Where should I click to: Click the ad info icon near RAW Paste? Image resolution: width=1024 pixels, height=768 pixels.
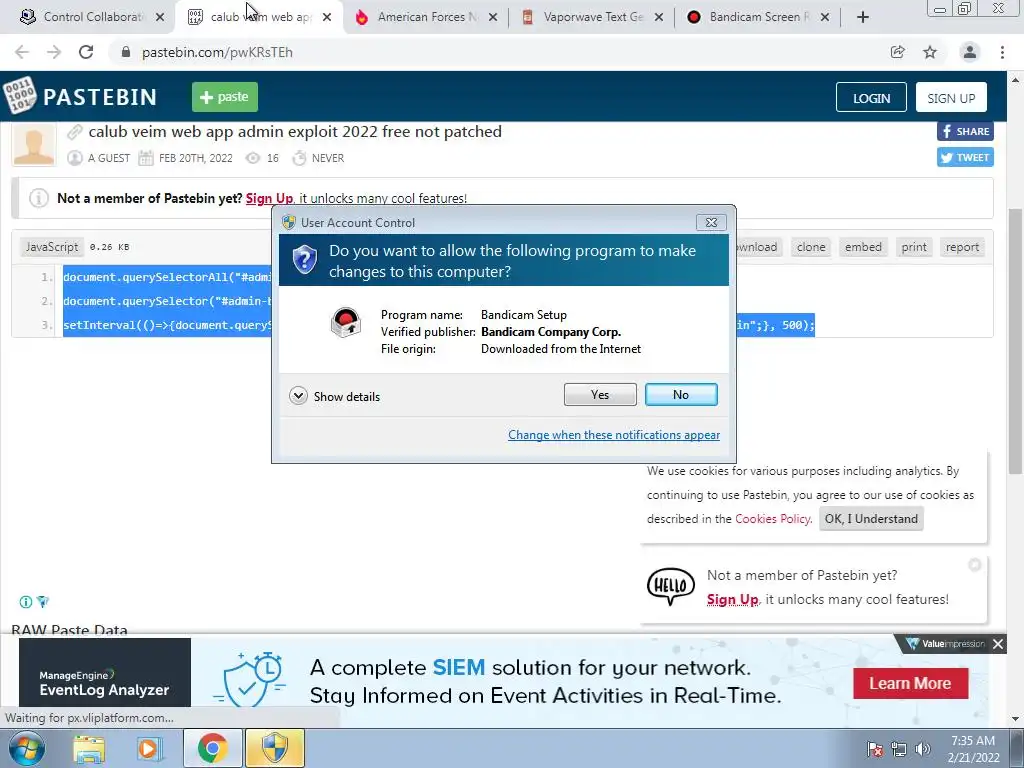25,601
